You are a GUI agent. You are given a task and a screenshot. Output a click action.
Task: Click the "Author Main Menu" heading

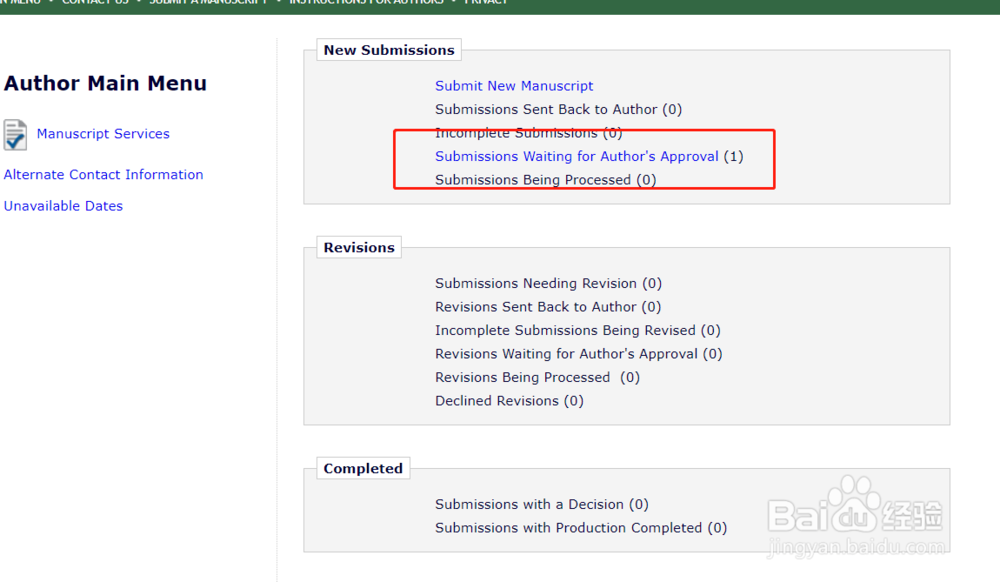[105, 83]
